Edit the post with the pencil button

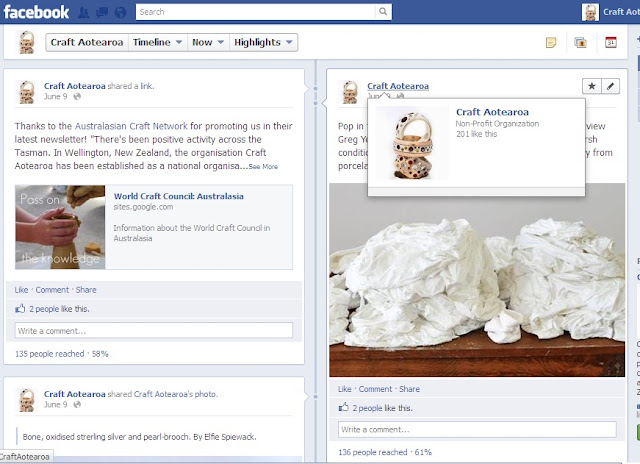[610, 86]
